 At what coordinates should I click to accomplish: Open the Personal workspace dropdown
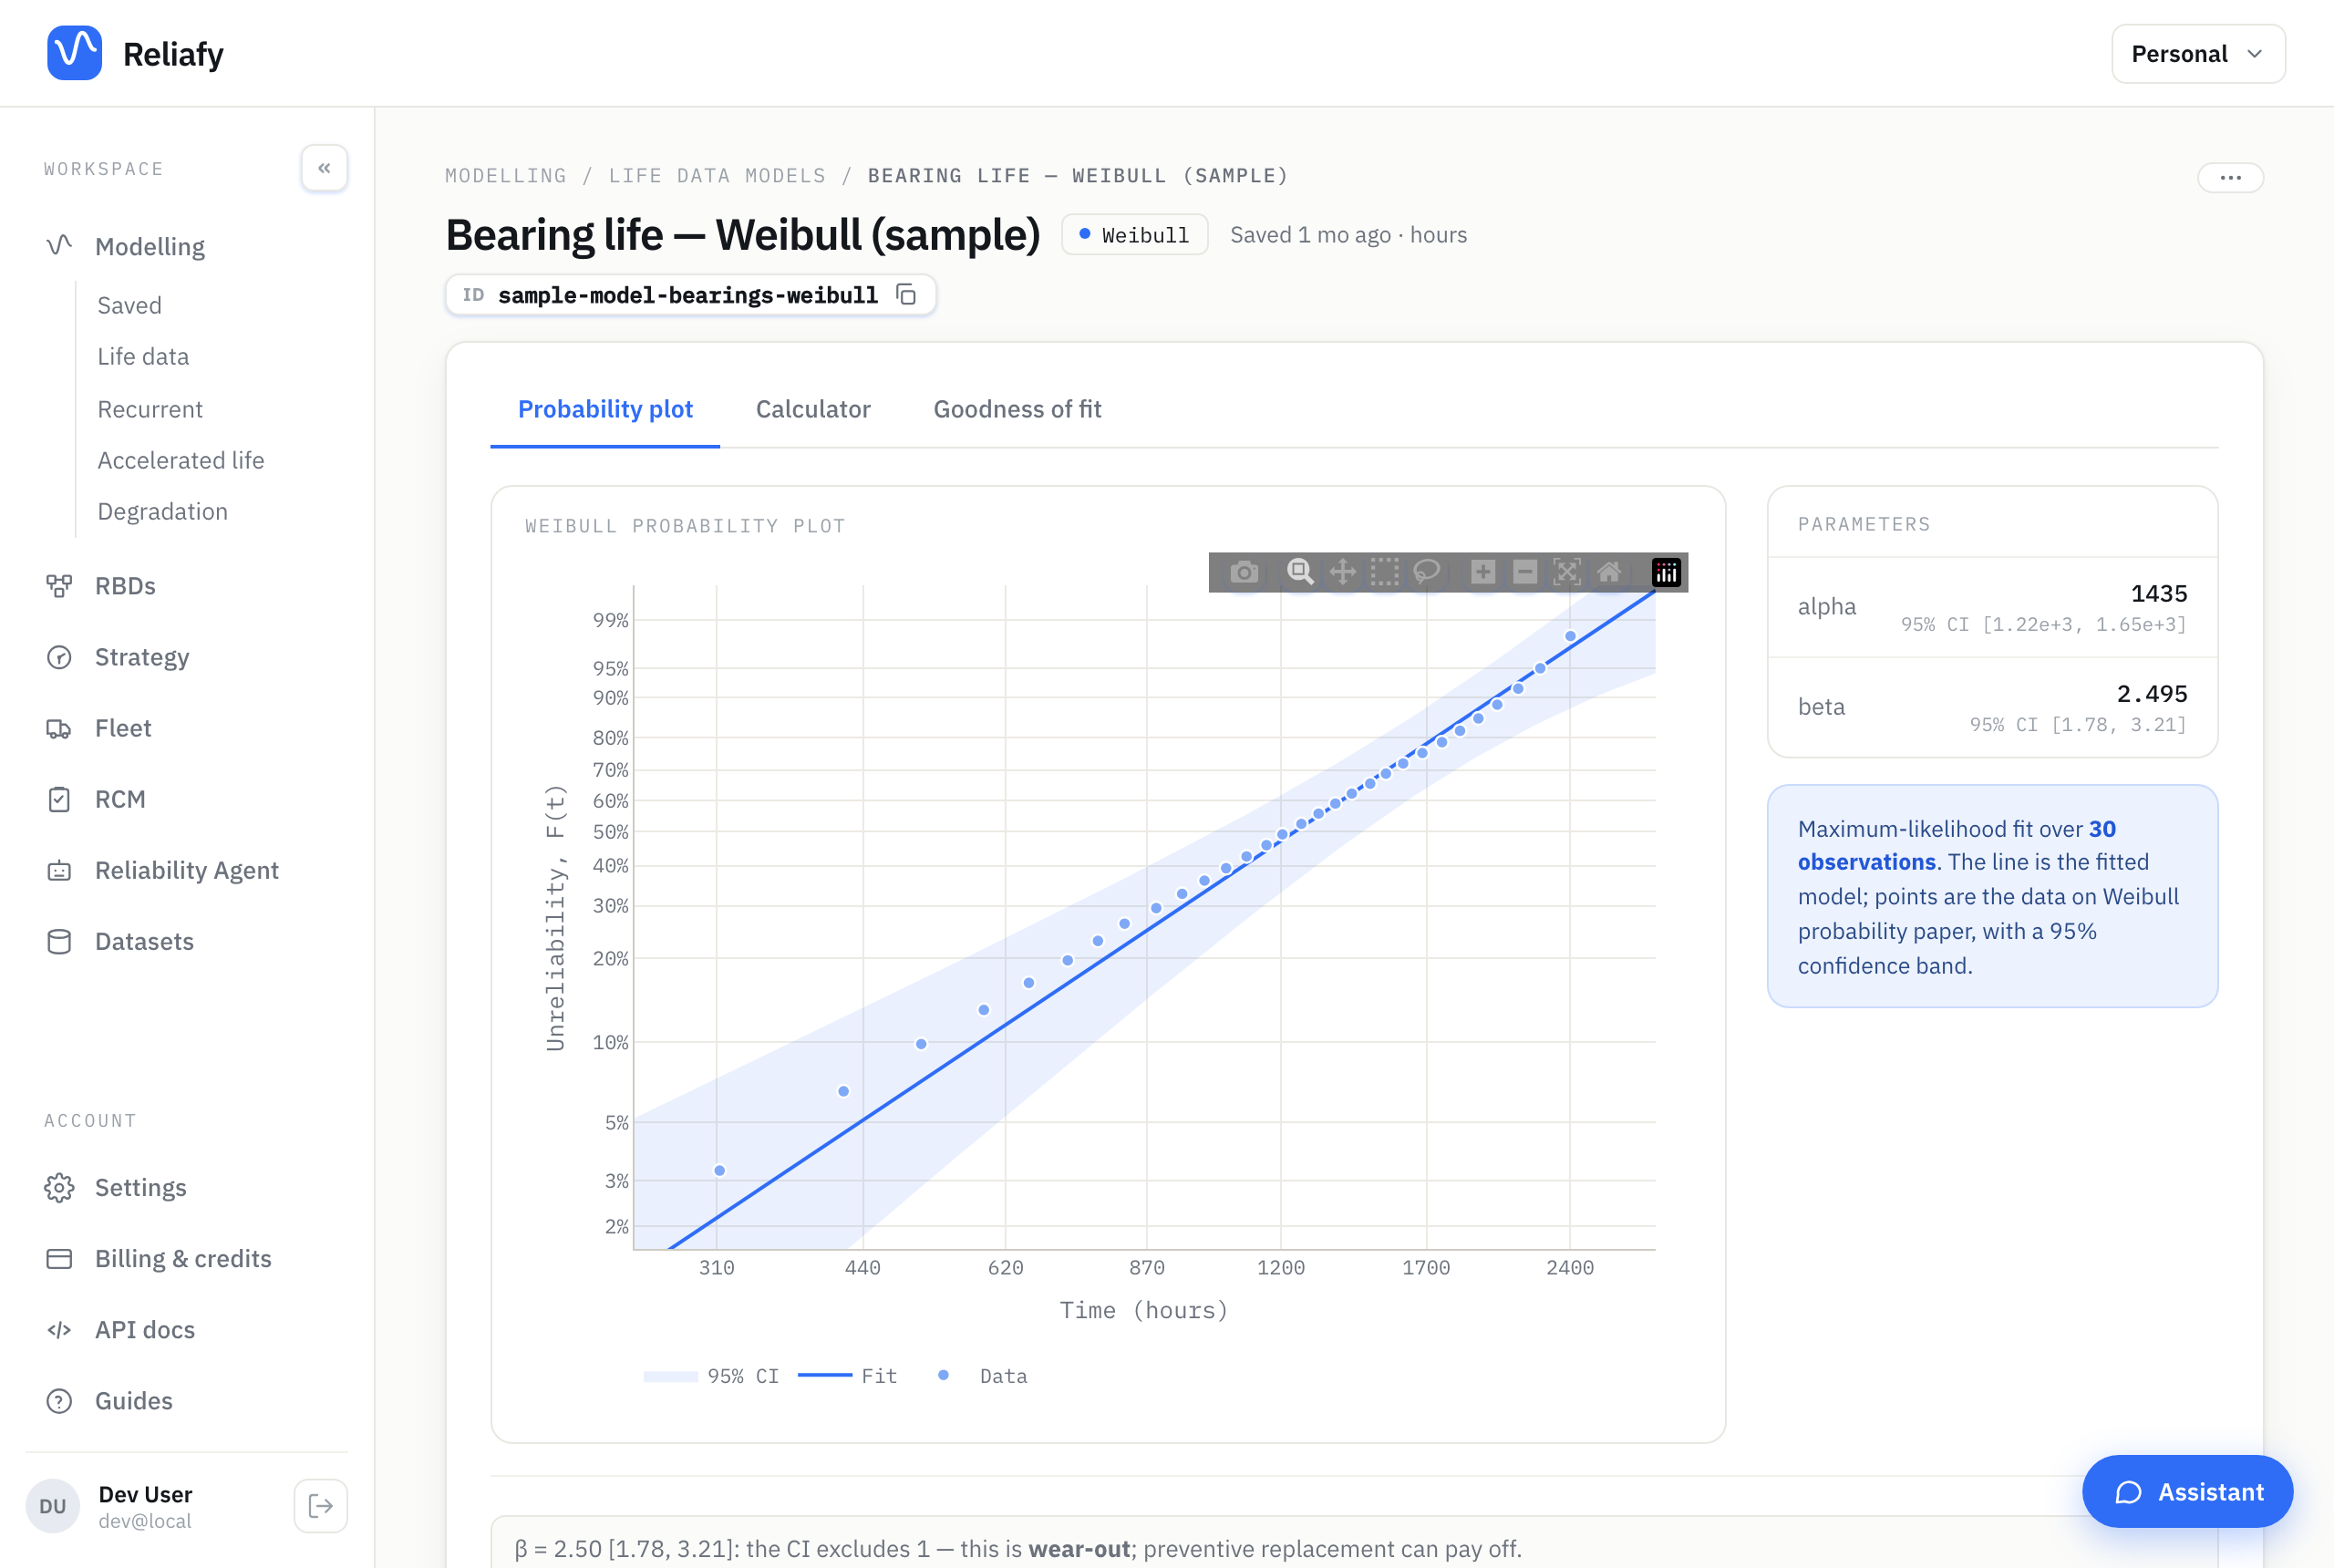coord(2198,54)
